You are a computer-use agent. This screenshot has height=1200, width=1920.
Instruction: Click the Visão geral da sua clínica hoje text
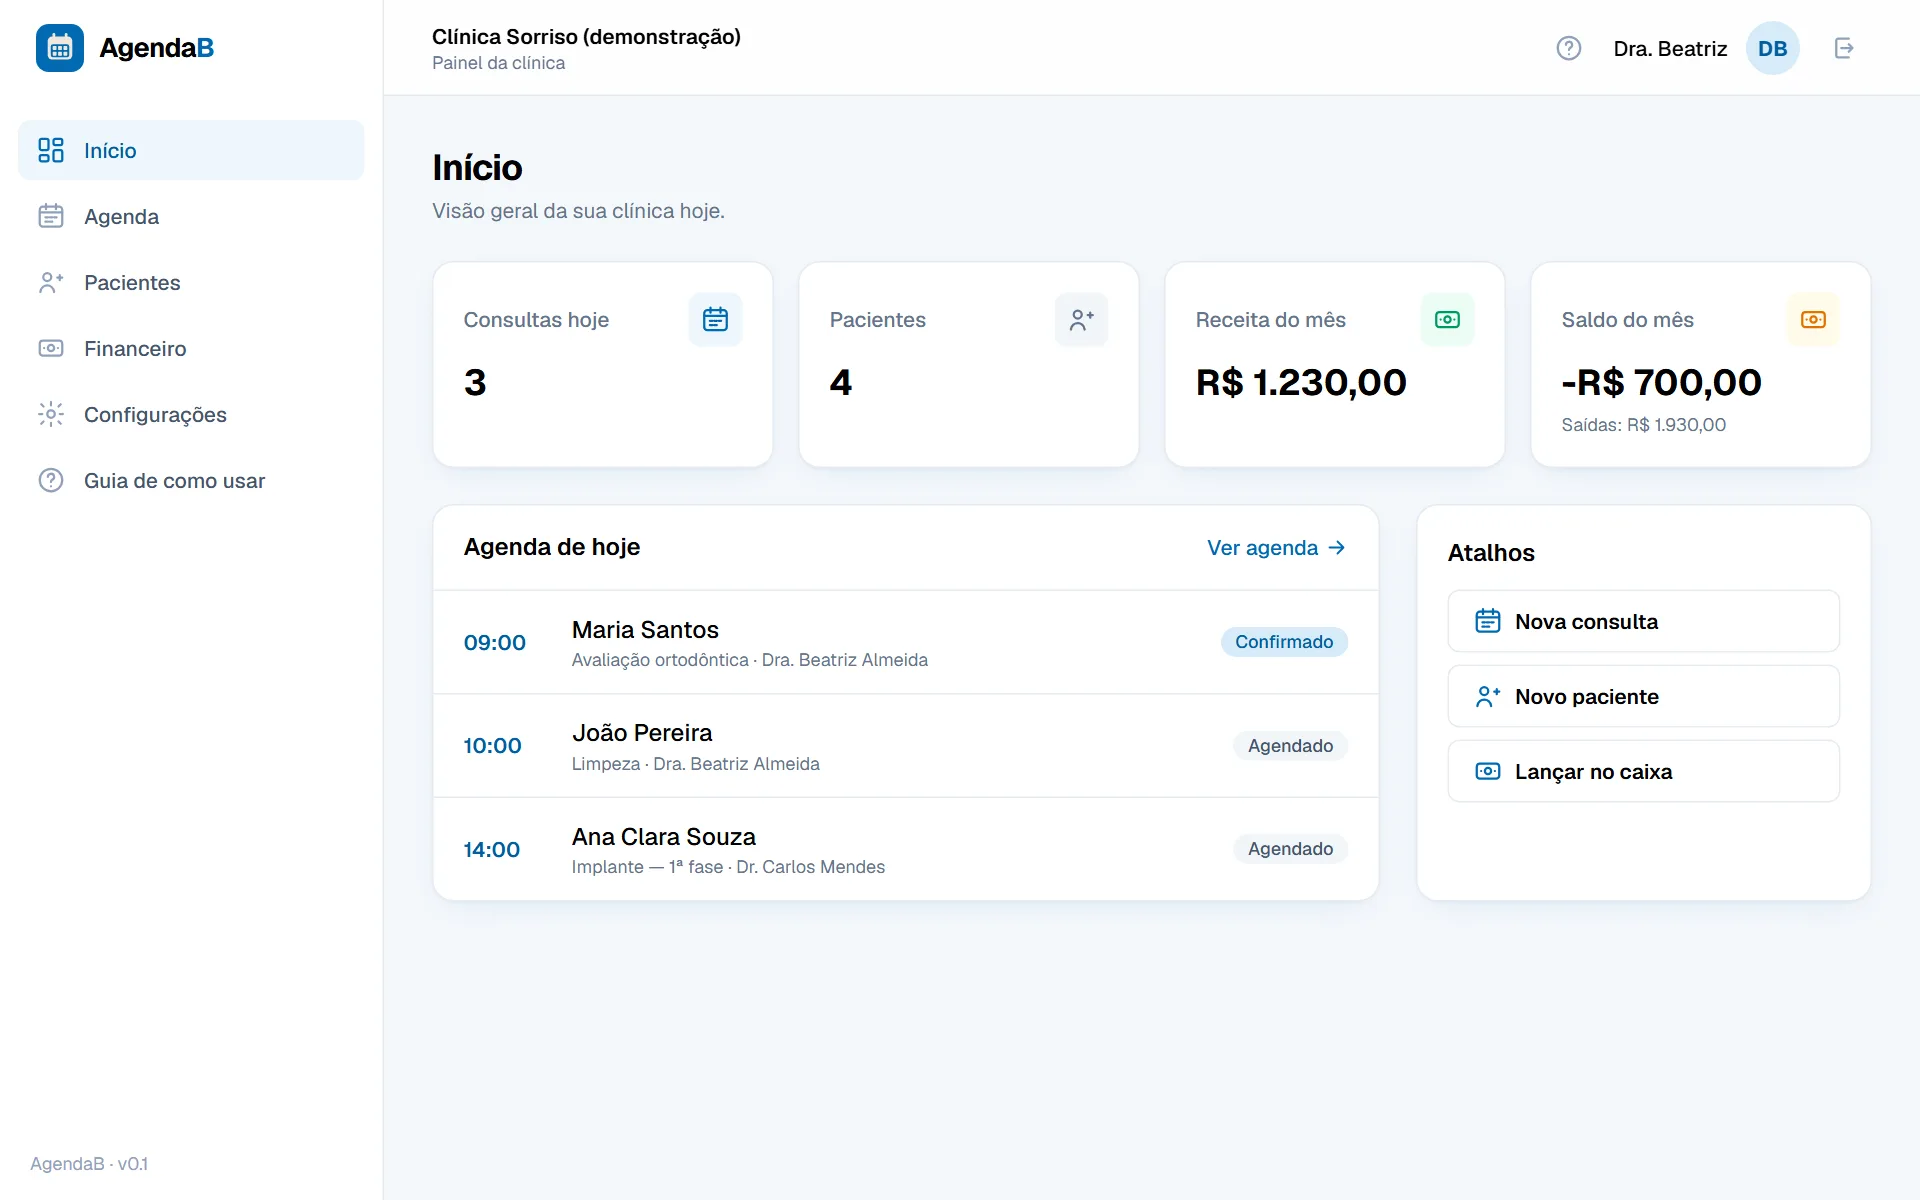coord(578,211)
